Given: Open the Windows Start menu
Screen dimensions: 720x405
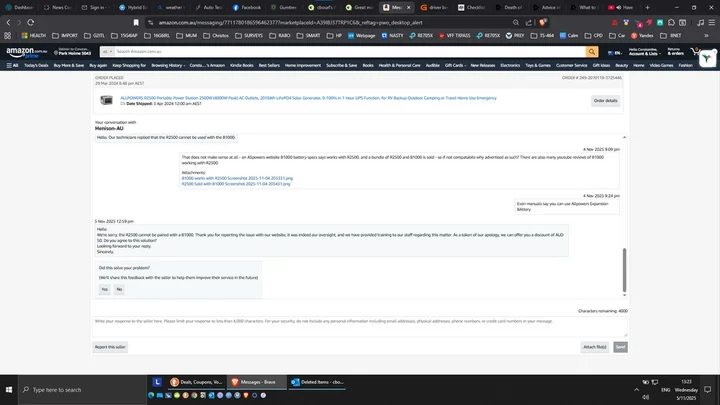Looking at the screenshot, I should point(9,389).
